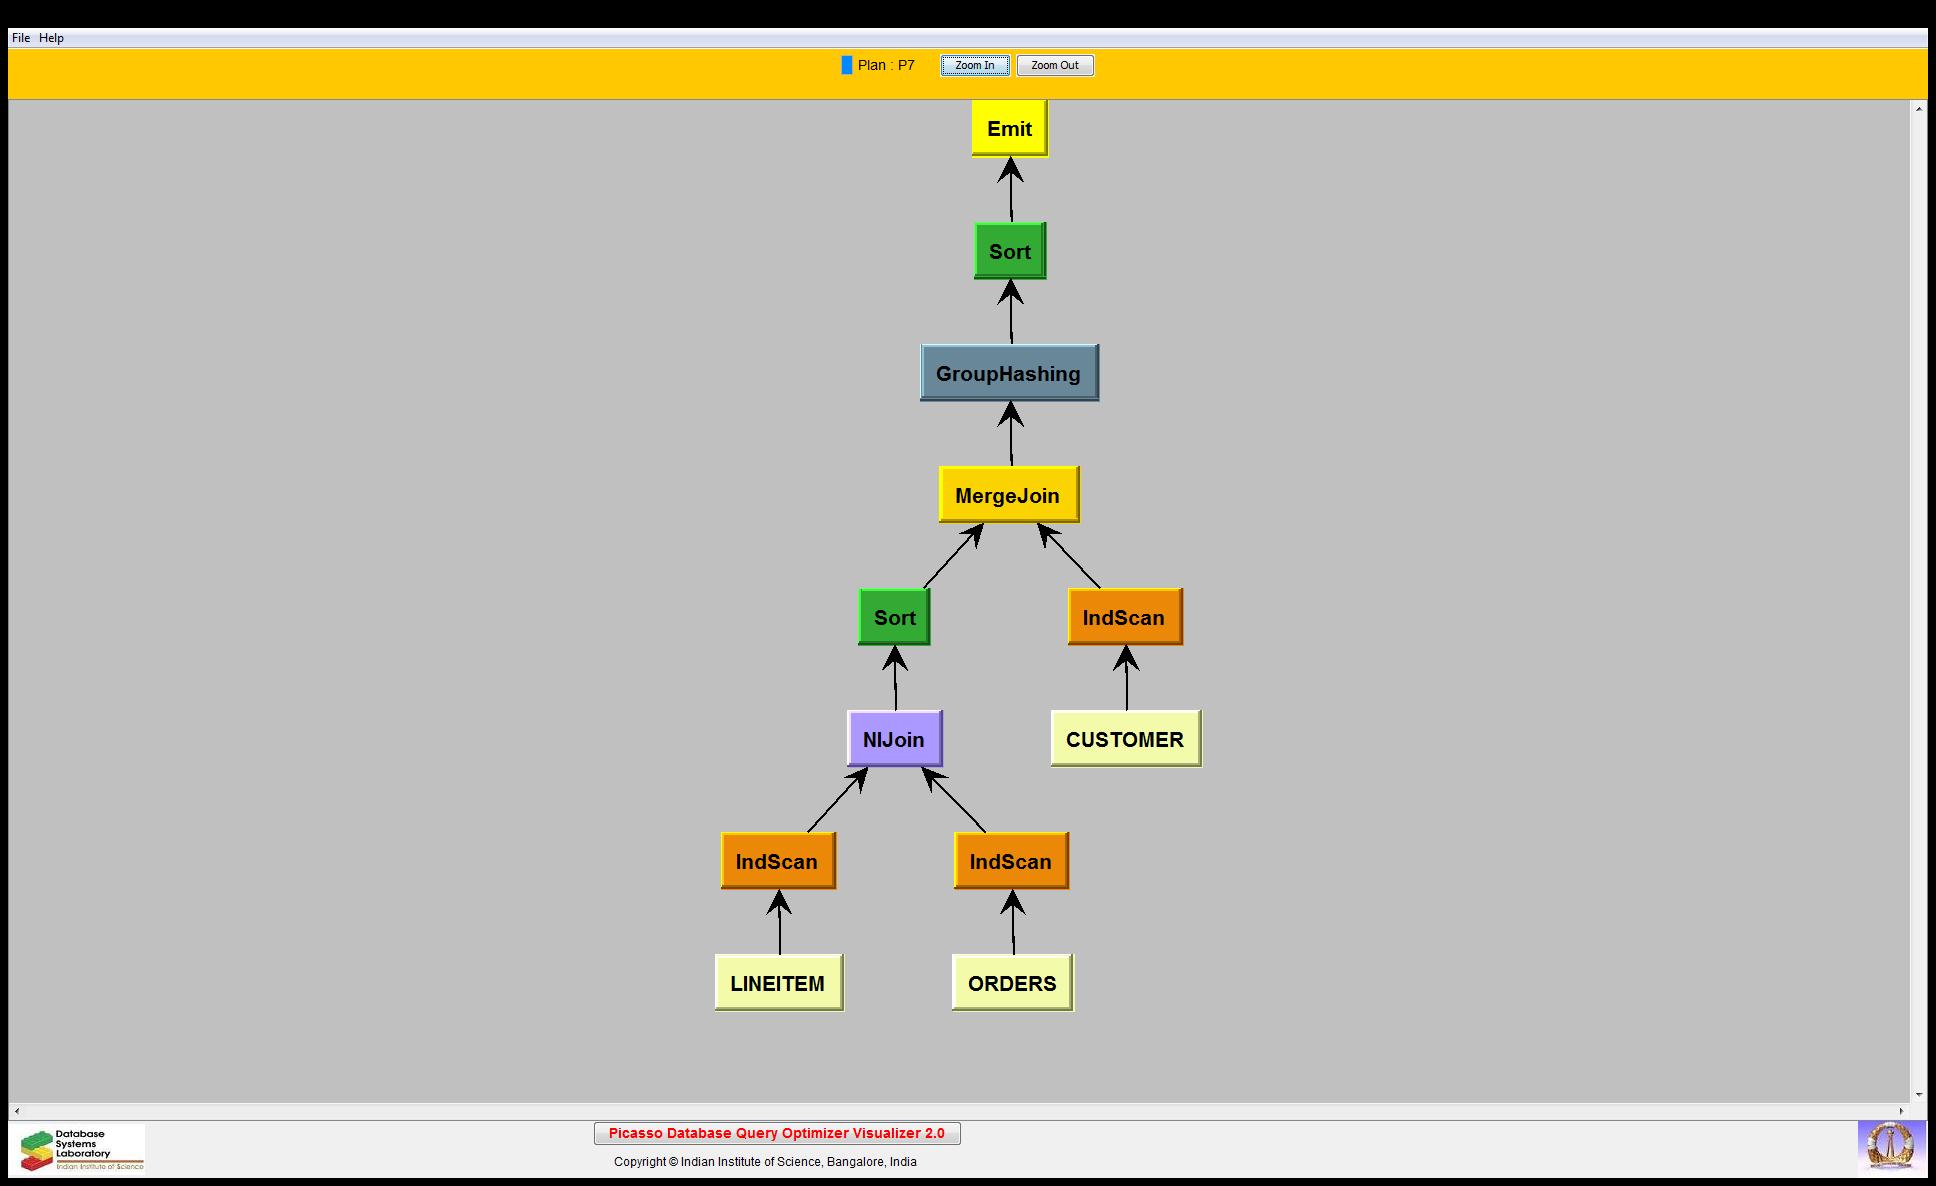Viewport: 1936px width, 1186px height.
Task: Click the Emit node at the tree top
Action: pyautogui.click(x=1009, y=129)
